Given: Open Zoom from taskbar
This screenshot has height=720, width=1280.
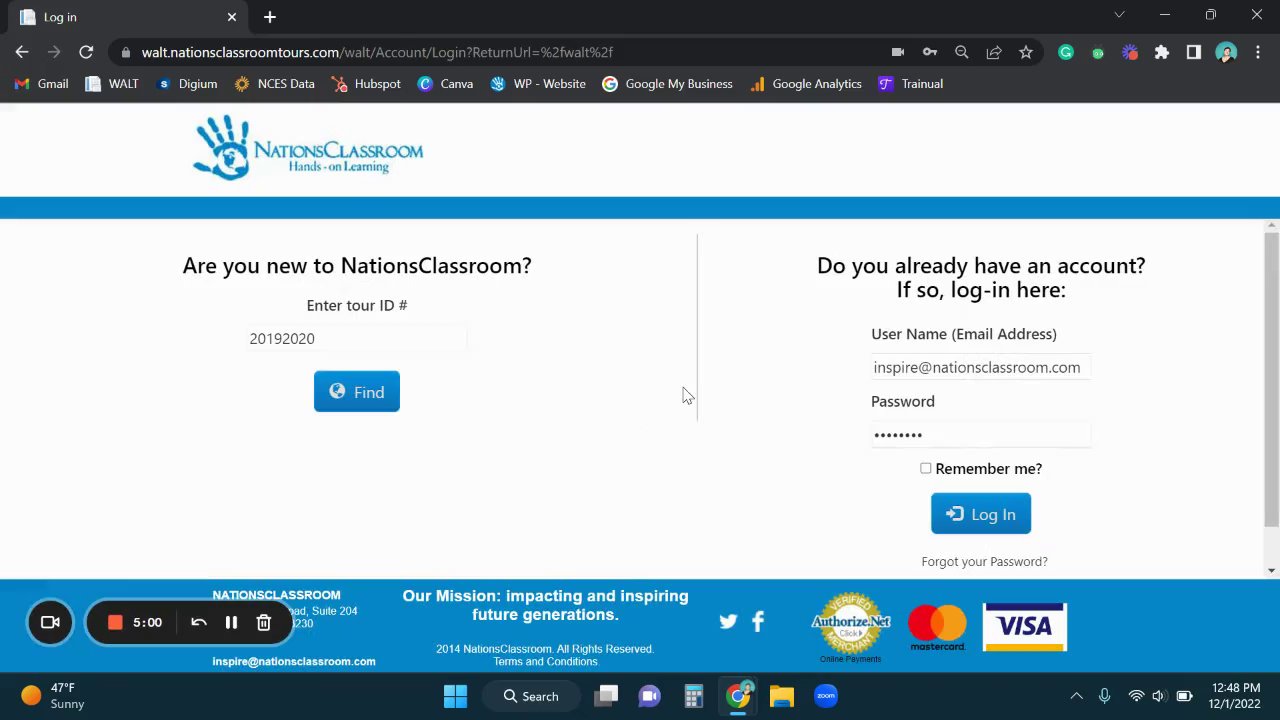Looking at the screenshot, I should coord(826,696).
